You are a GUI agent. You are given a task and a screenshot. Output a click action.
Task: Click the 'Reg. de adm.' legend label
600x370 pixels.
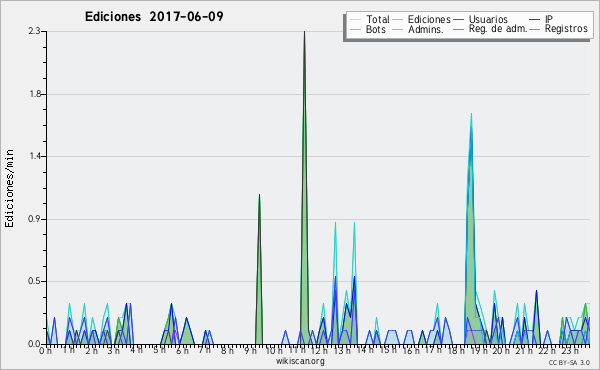pos(498,29)
